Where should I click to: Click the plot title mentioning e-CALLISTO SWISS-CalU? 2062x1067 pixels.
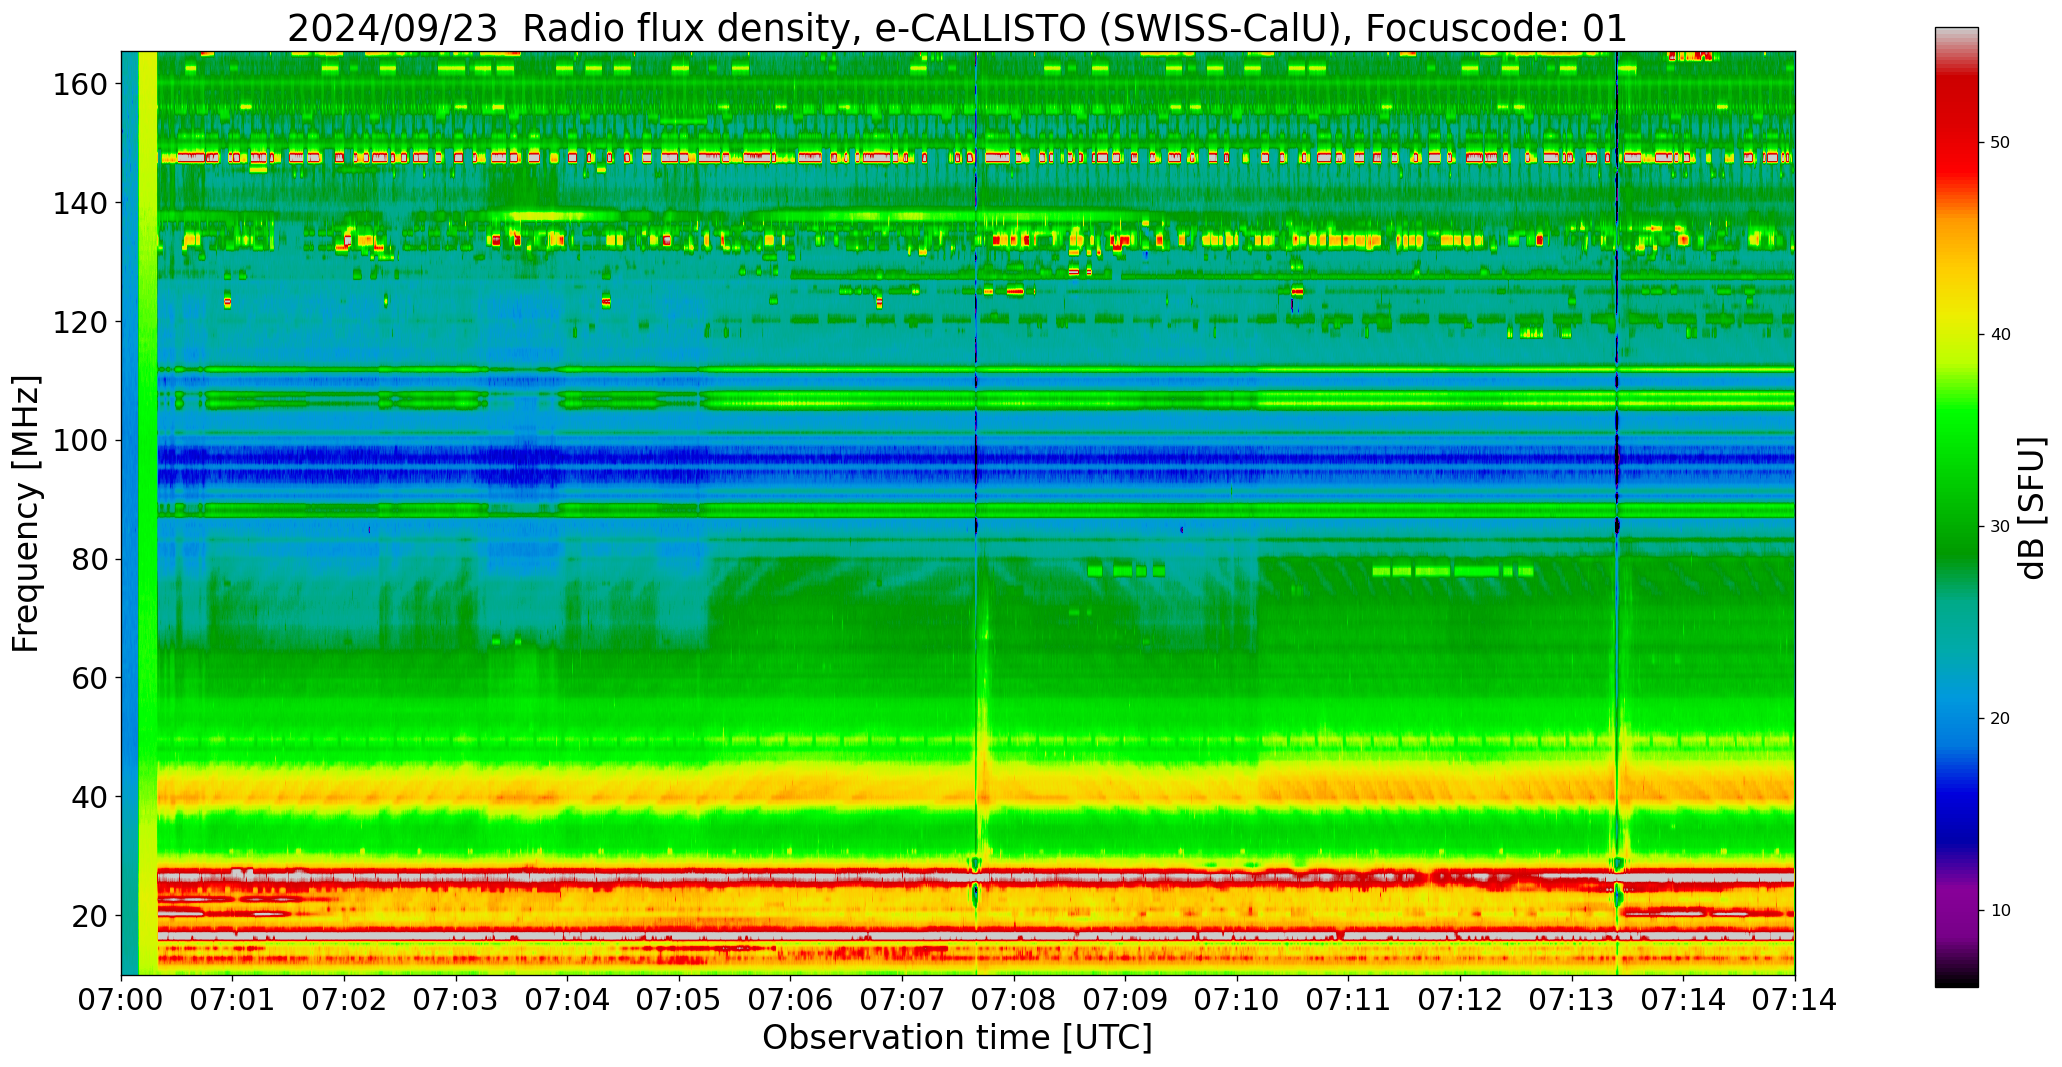(957, 28)
